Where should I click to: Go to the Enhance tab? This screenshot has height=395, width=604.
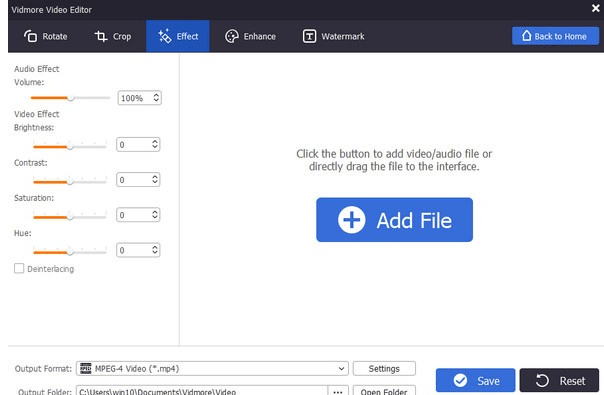250,36
